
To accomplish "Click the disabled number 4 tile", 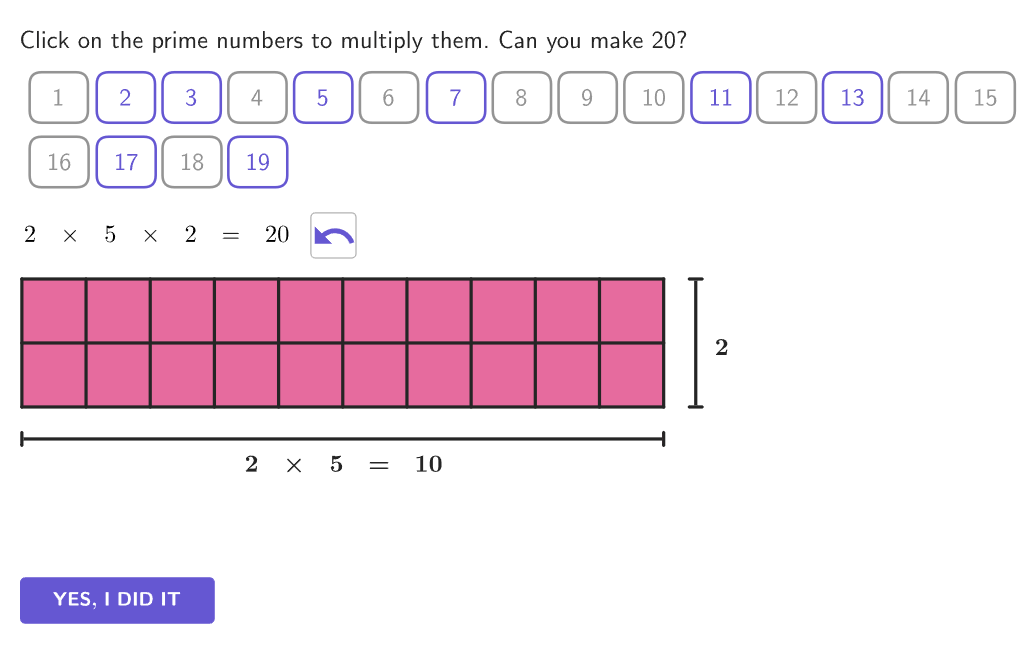I will 257,97.
